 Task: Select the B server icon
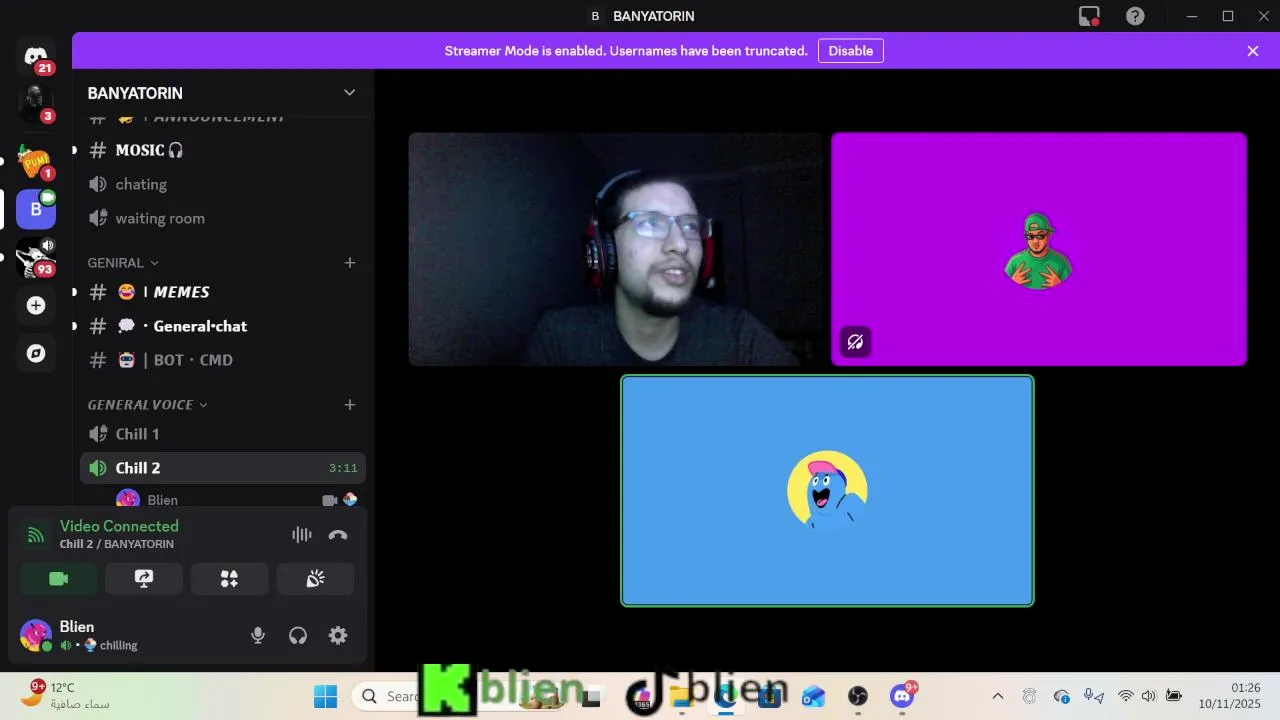pos(36,209)
